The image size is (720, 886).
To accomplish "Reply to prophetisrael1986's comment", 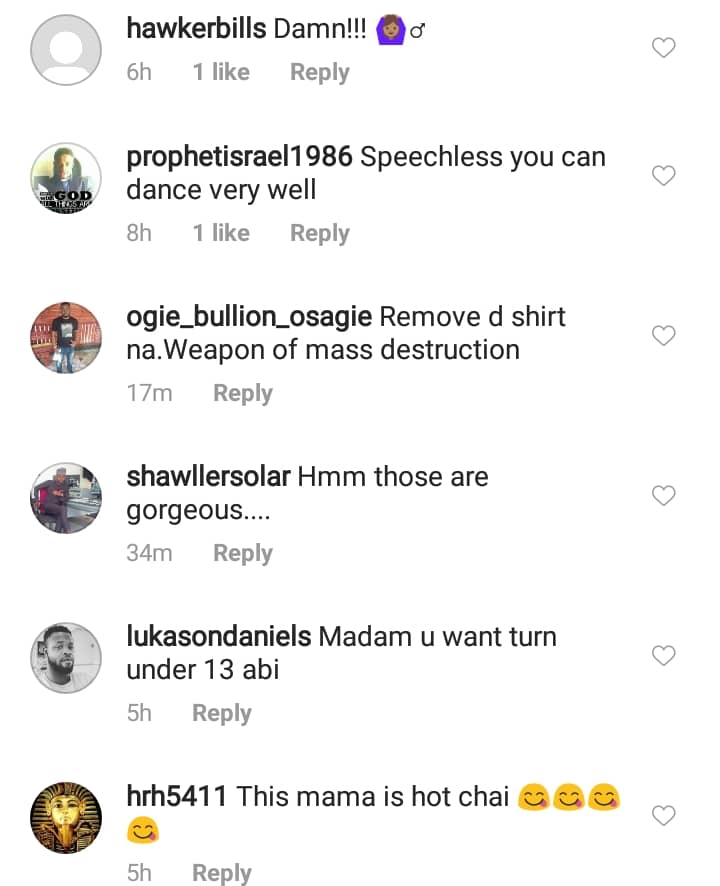I will [319, 233].
